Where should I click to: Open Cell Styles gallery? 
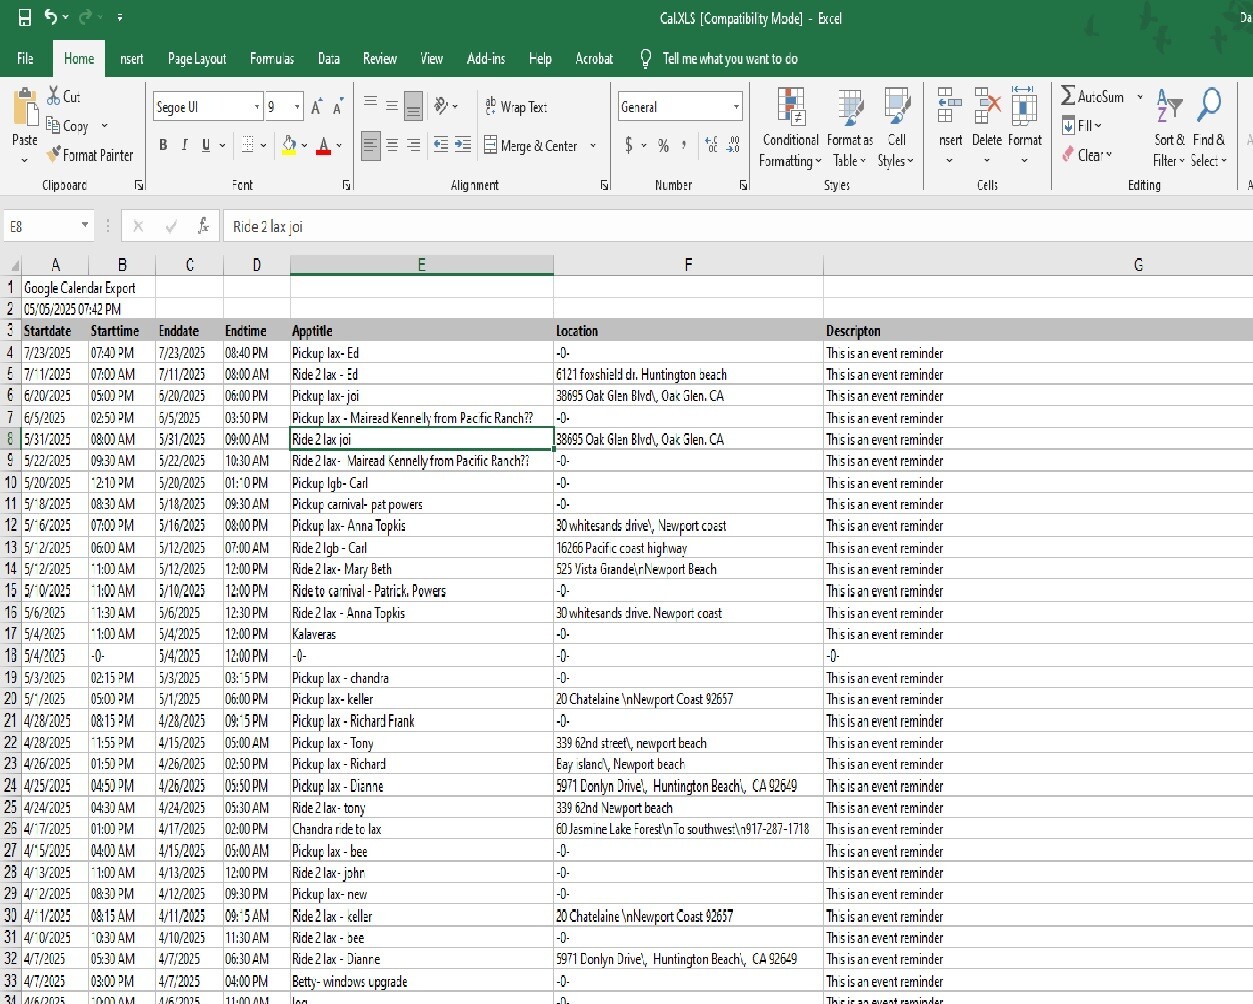(896, 128)
